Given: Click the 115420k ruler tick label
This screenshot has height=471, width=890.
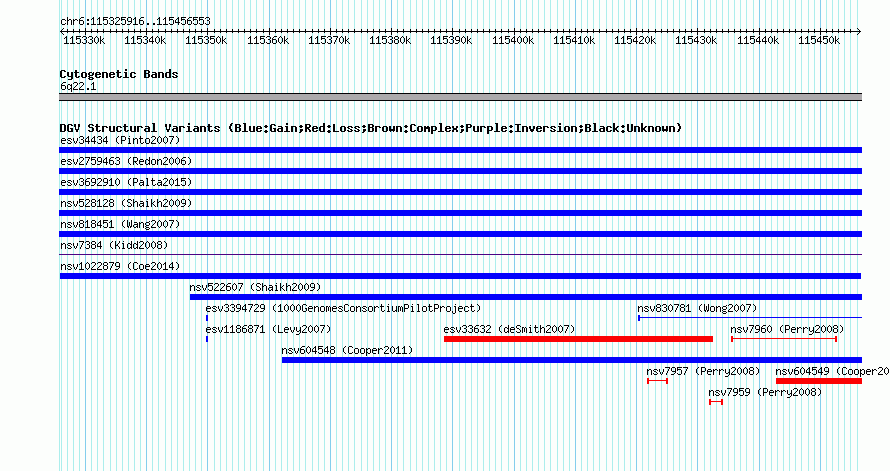Looking at the screenshot, I should coord(635,40).
